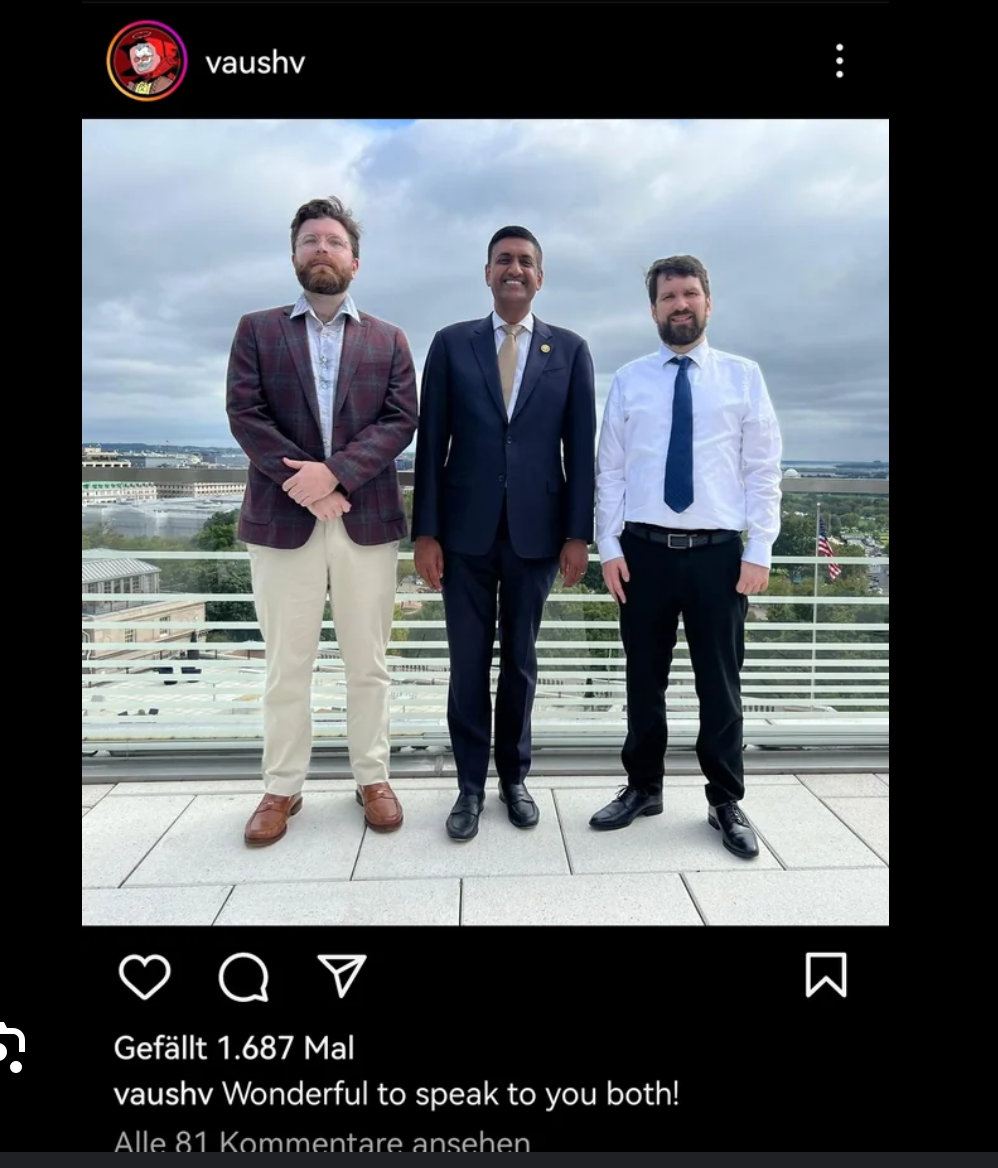Save the post with the bookmark icon
This screenshot has width=998, height=1168.
coord(826,974)
